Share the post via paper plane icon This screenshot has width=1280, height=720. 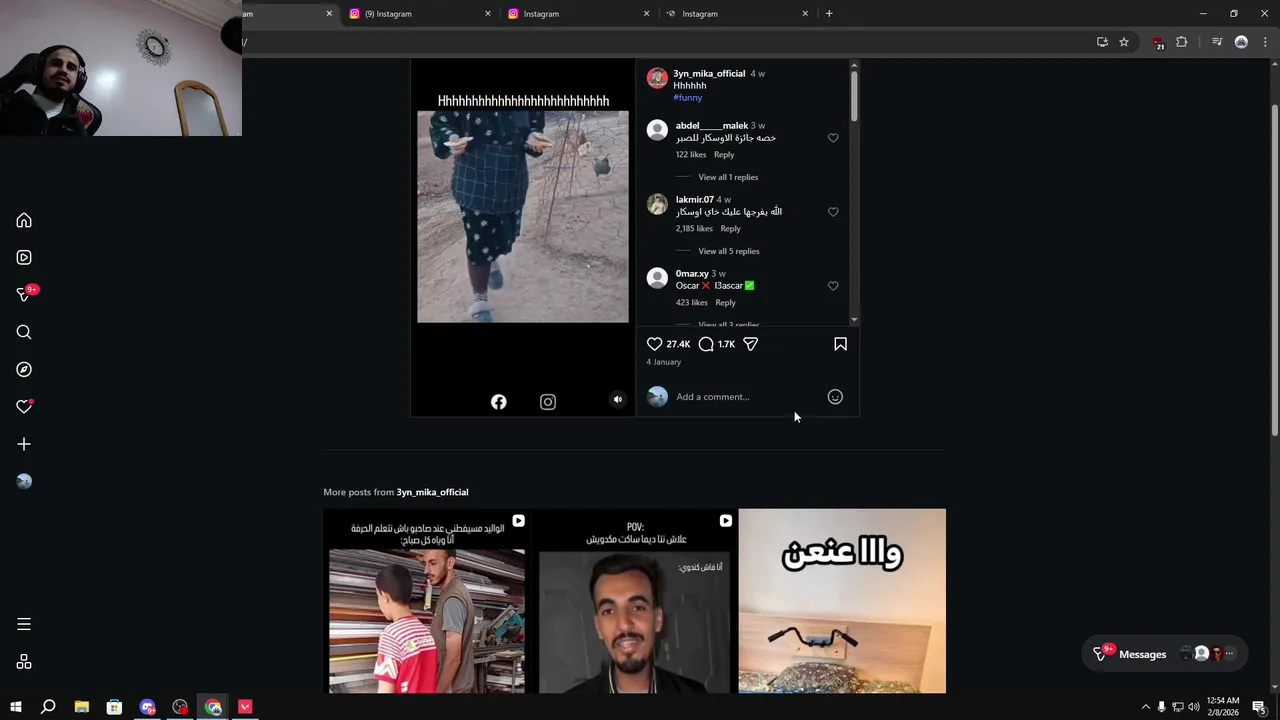(751, 344)
